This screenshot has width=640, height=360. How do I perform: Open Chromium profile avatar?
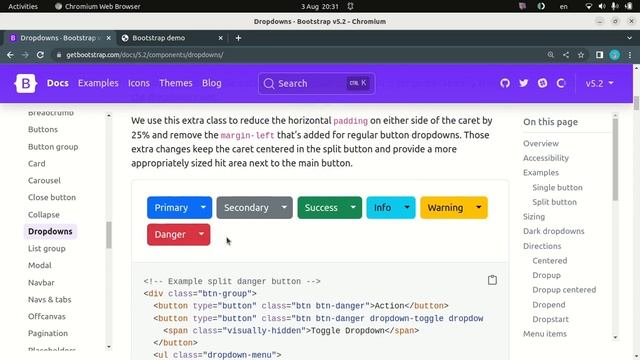point(615,55)
